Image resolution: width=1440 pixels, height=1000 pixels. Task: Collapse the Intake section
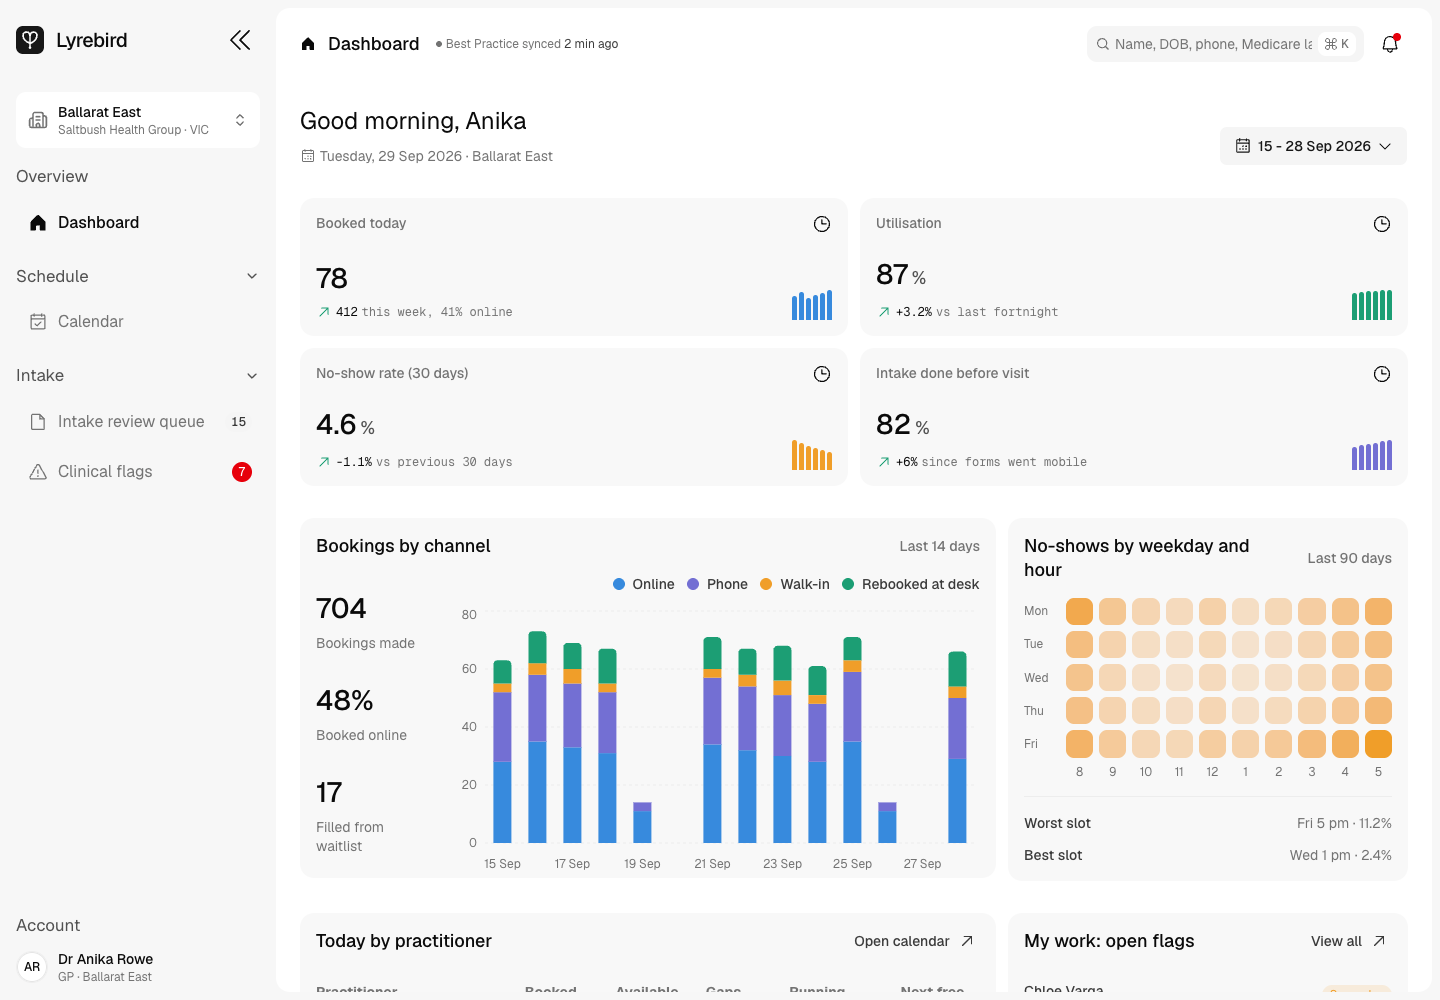coord(138,376)
